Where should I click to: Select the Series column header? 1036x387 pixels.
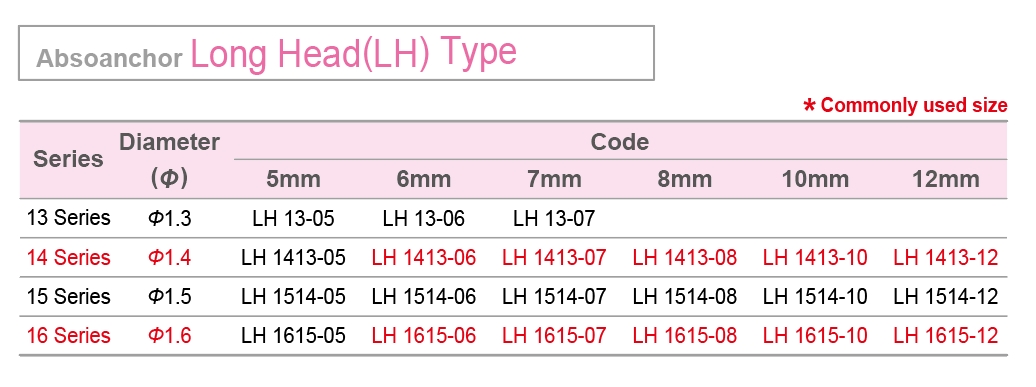(x=68, y=159)
